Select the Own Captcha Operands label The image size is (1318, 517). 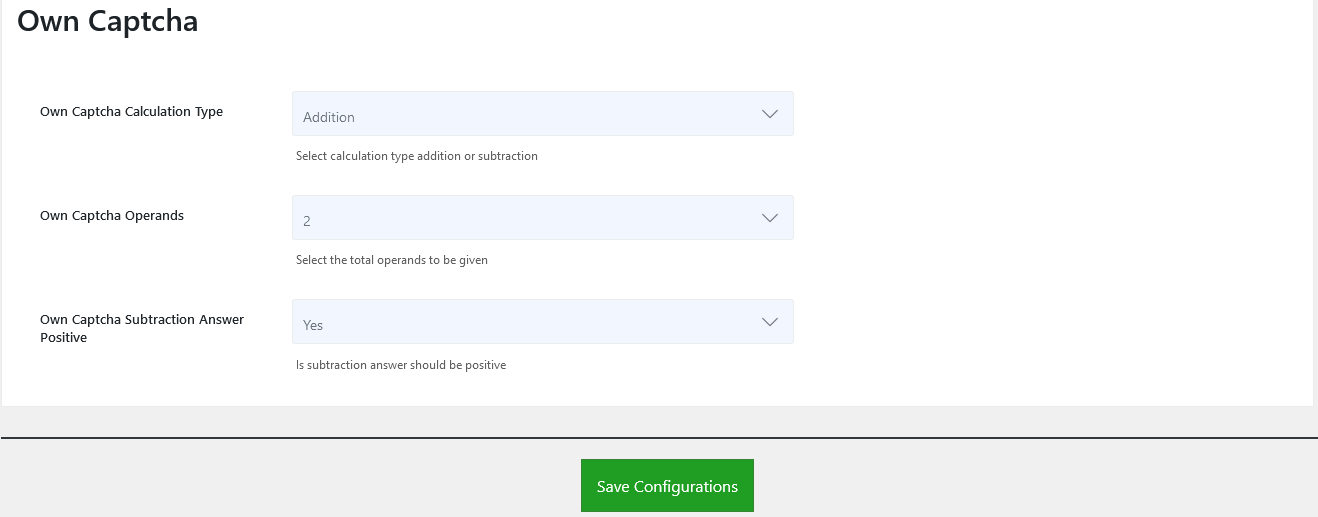[x=112, y=216]
